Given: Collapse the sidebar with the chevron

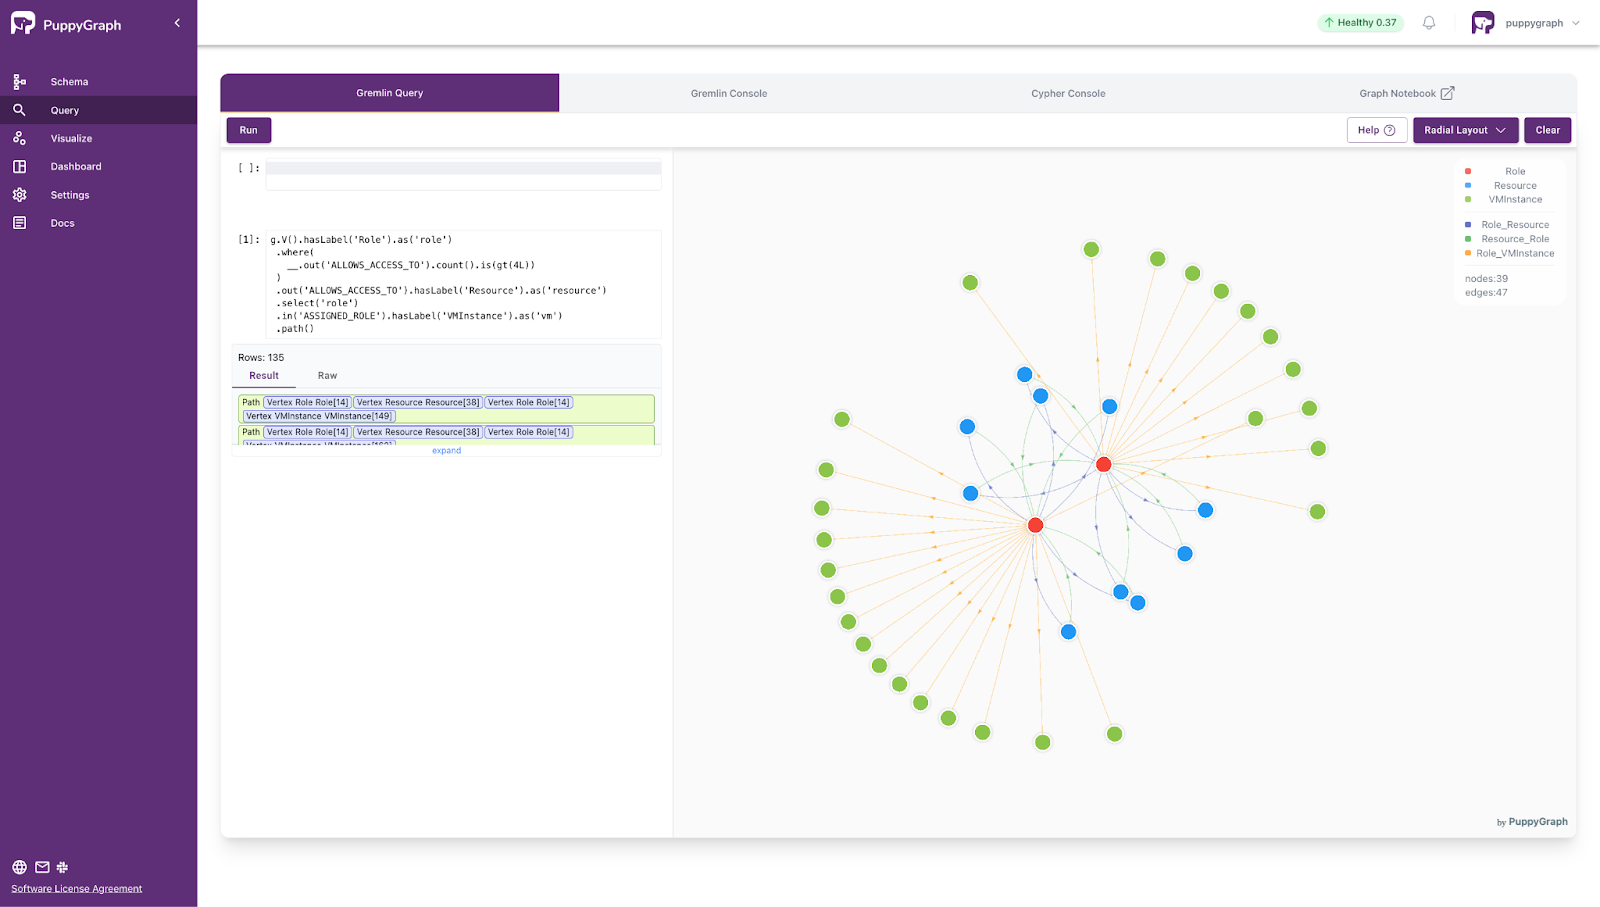Looking at the screenshot, I should pyautogui.click(x=177, y=23).
